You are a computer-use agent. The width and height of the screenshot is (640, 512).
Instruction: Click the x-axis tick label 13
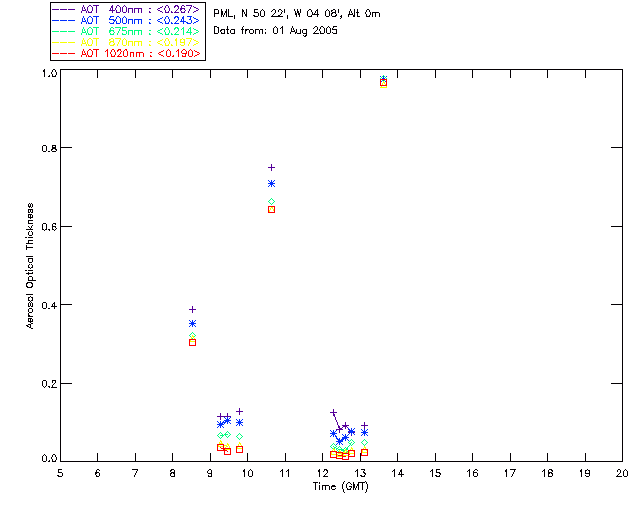click(360, 473)
